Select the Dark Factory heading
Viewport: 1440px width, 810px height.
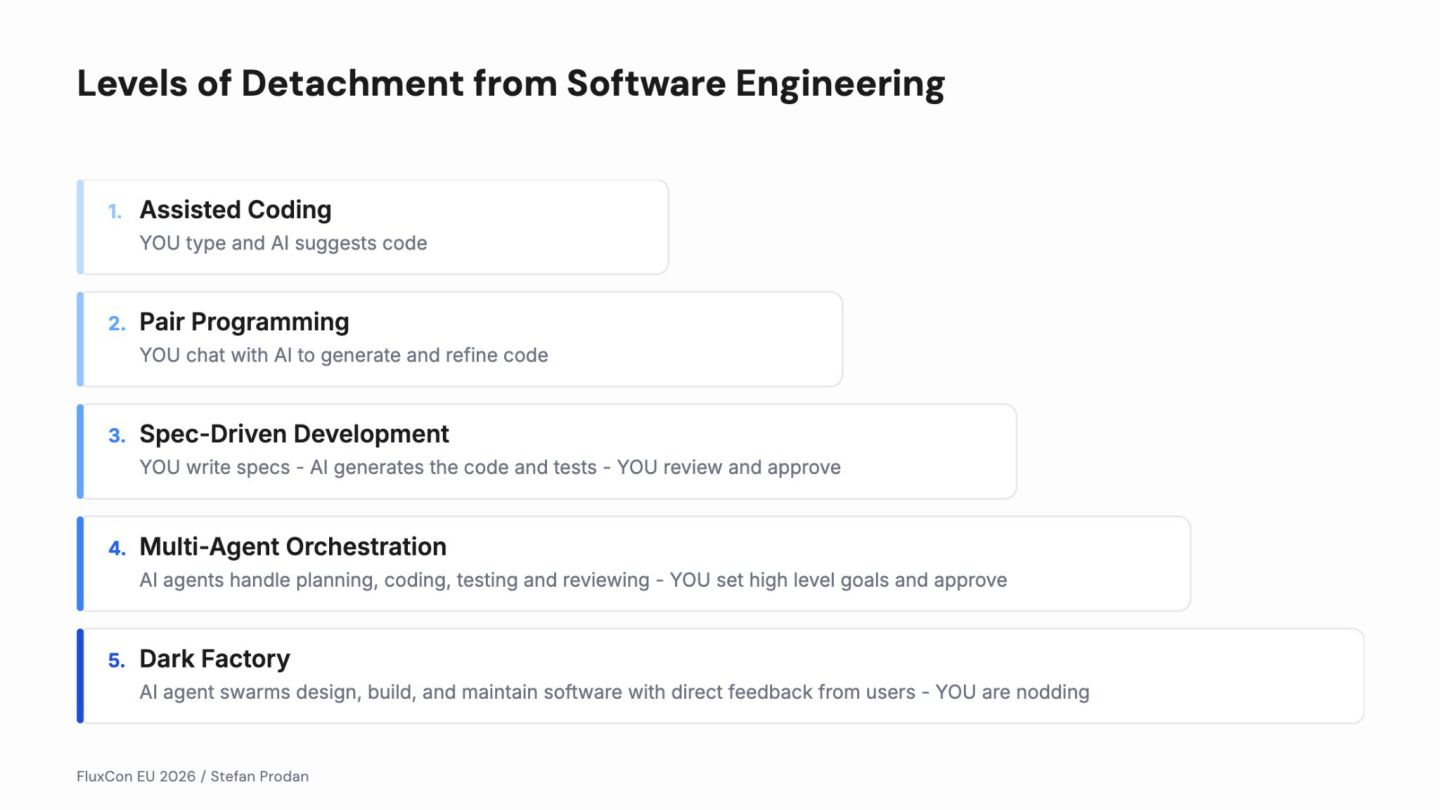pyautogui.click(x=214, y=659)
